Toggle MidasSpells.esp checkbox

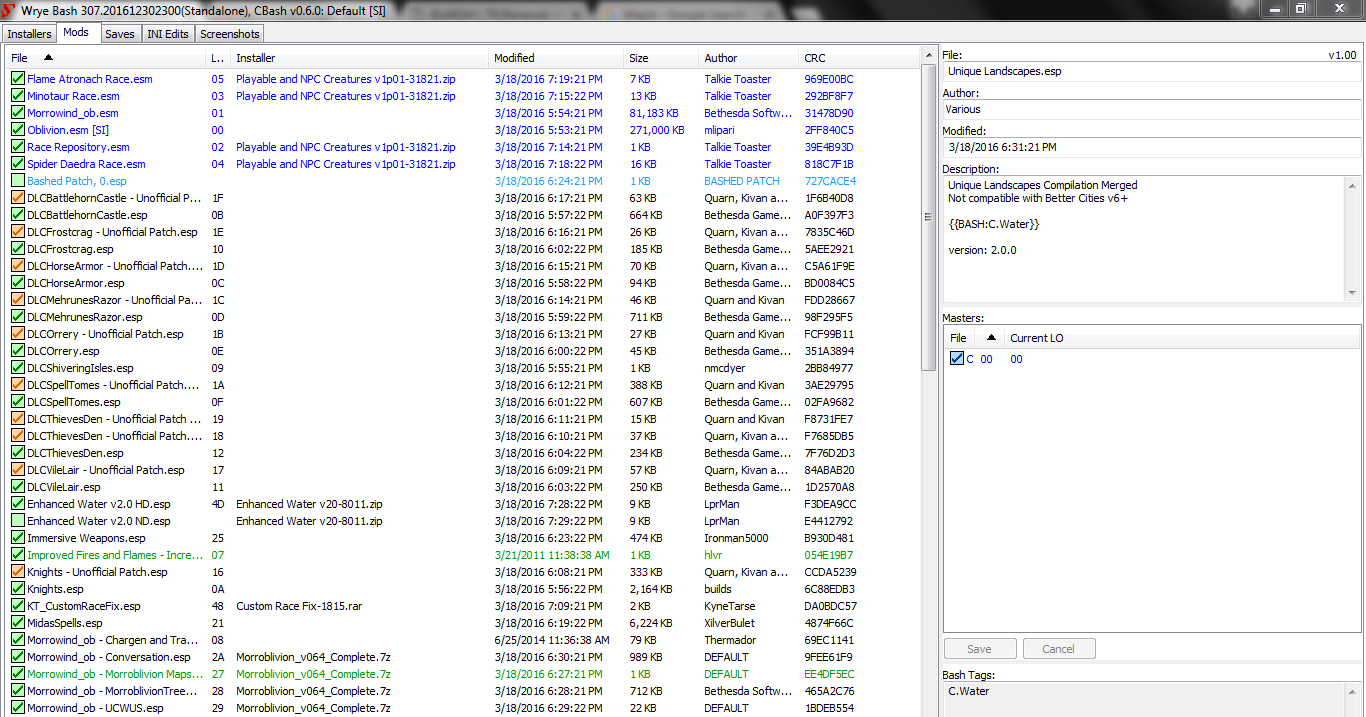(x=18, y=623)
